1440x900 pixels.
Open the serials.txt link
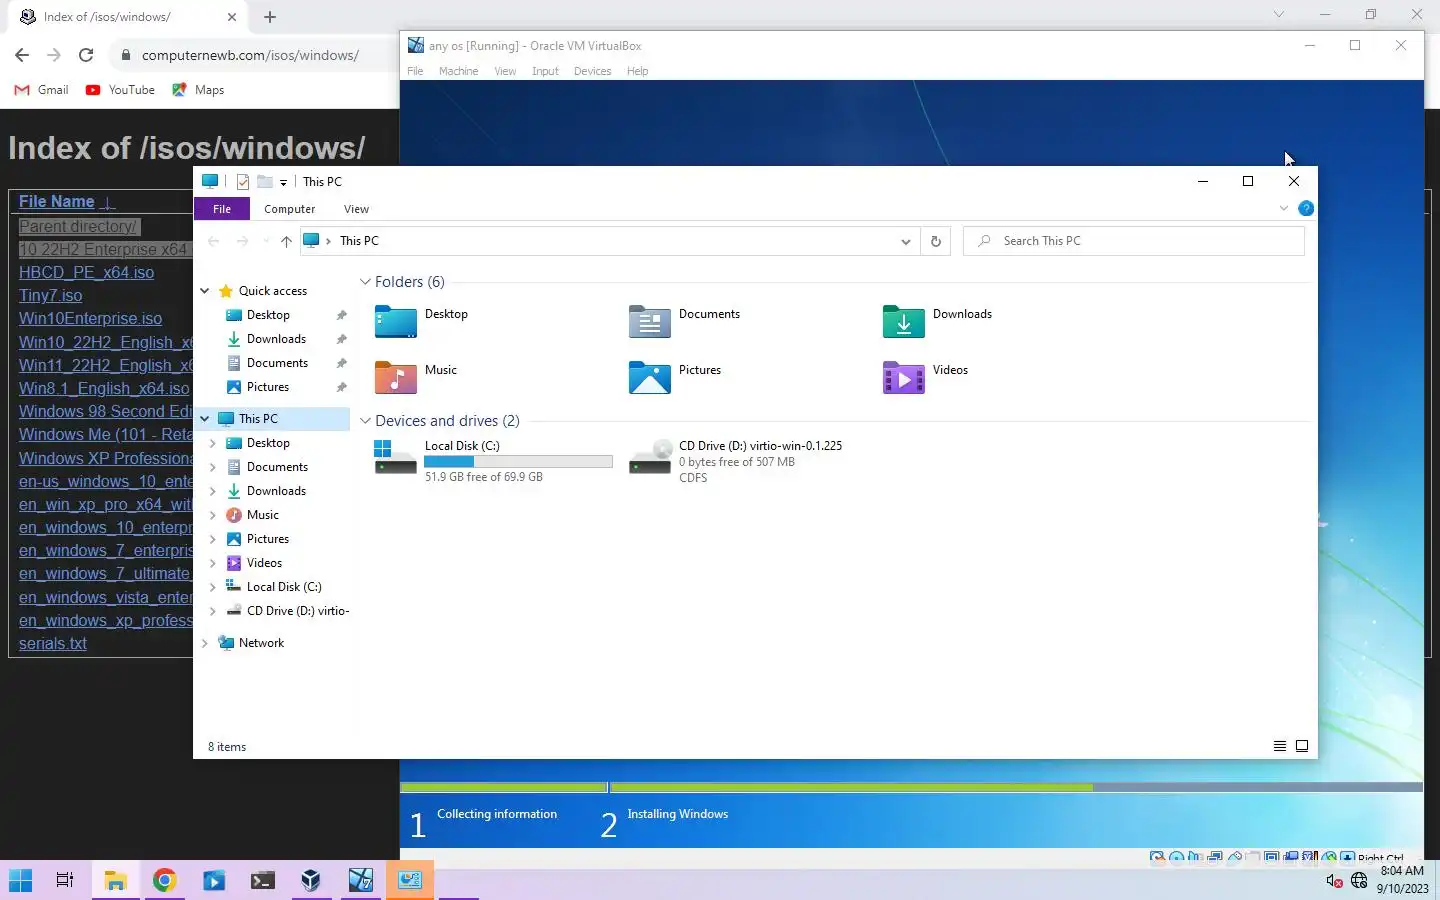click(52, 644)
